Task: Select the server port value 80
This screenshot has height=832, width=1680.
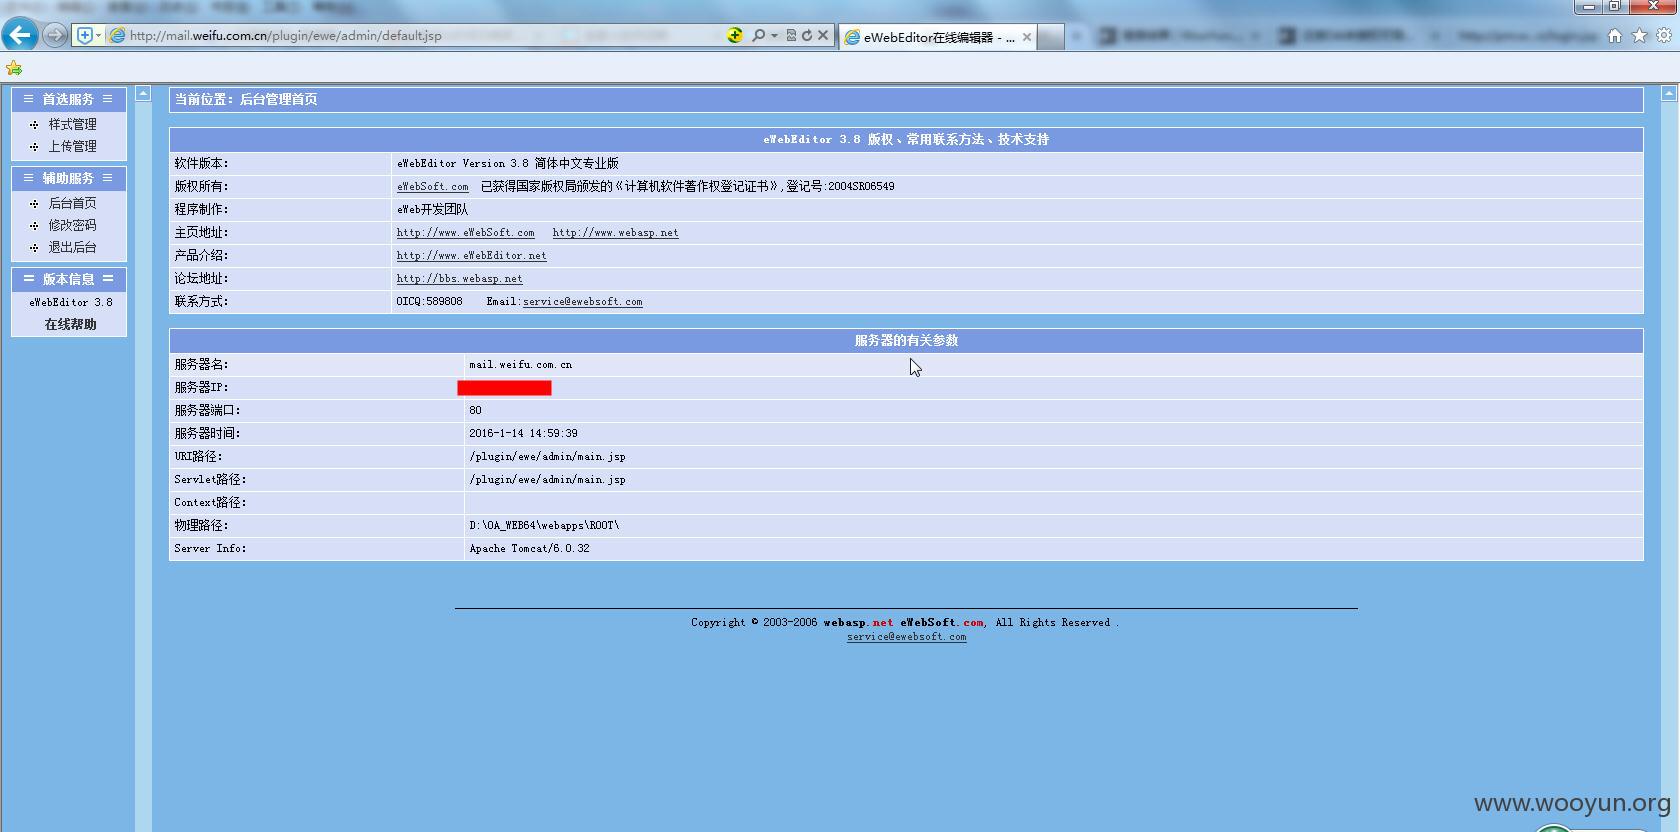Action: tap(475, 410)
